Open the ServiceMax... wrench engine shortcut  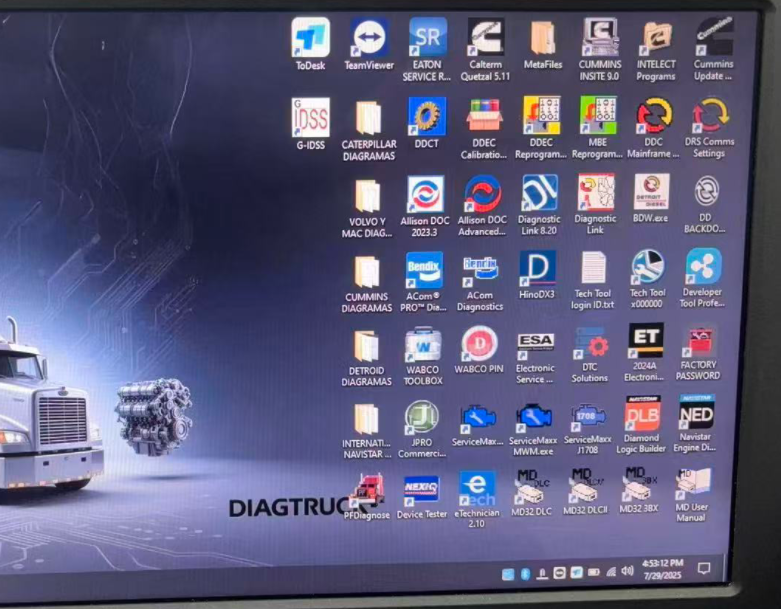click(x=478, y=426)
